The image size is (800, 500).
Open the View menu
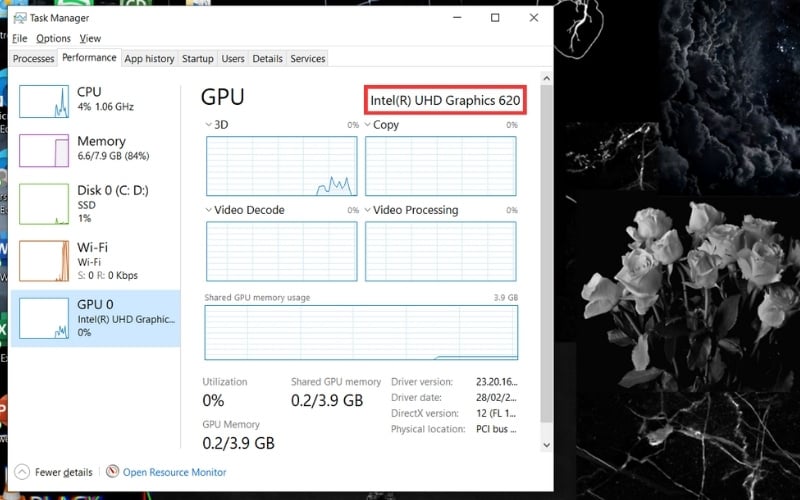tap(90, 38)
